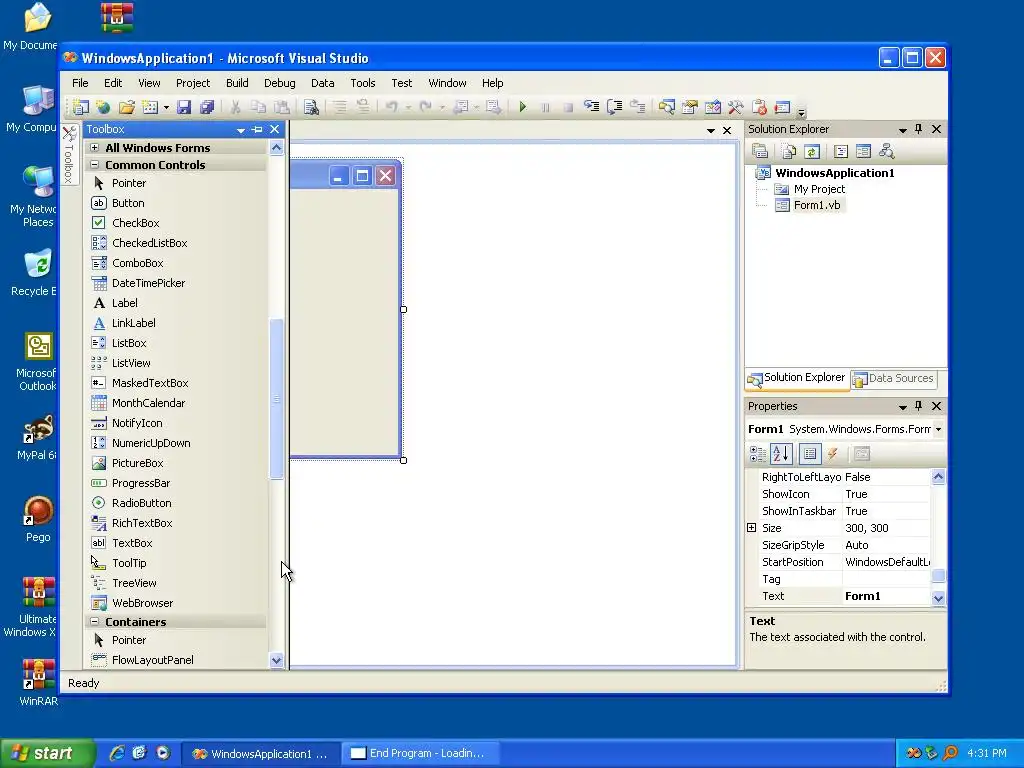Select WindowsApplication1 project node
1024x768 pixels.
tap(834, 173)
